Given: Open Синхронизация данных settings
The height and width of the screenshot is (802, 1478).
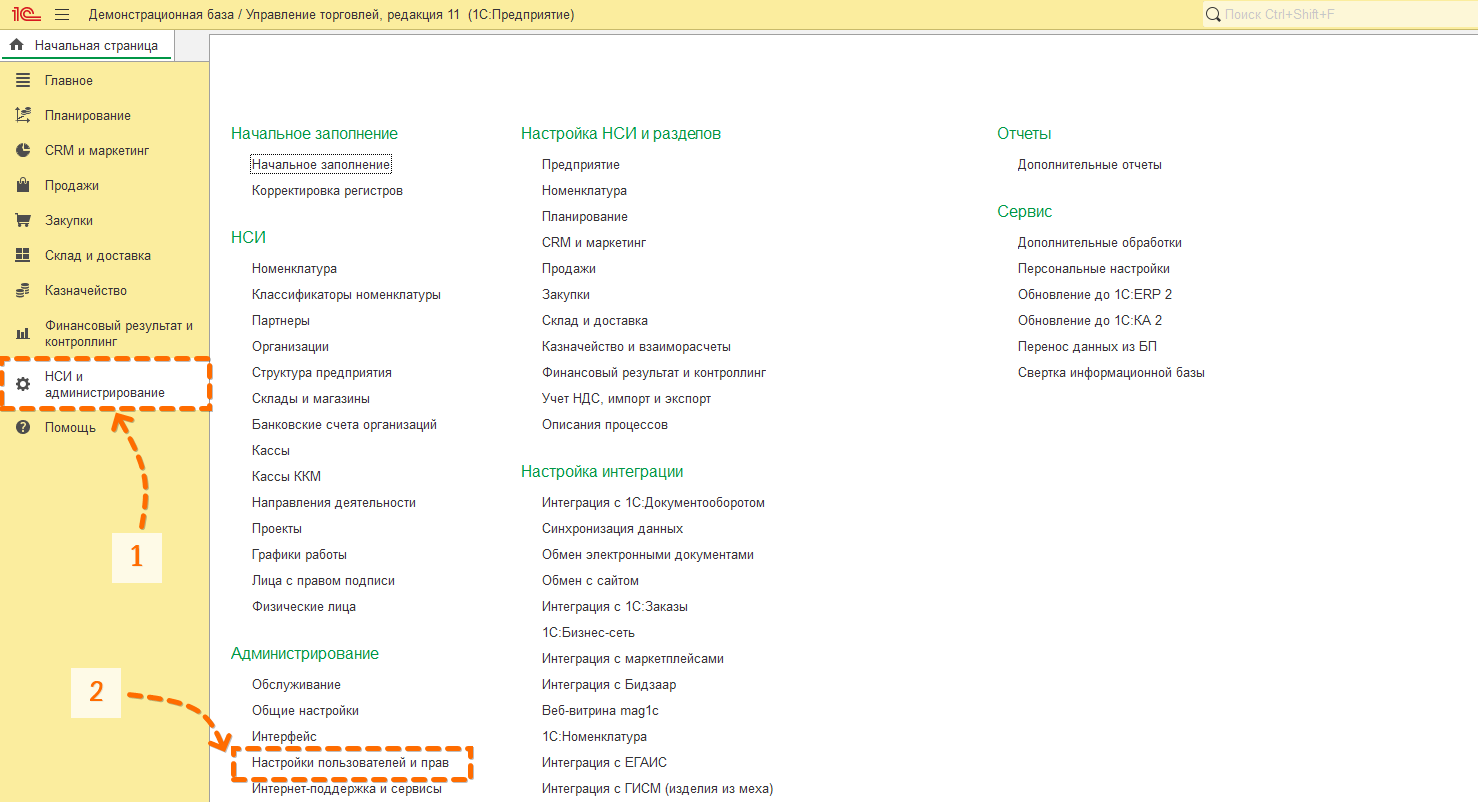Looking at the screenshot, I should 612,529.
